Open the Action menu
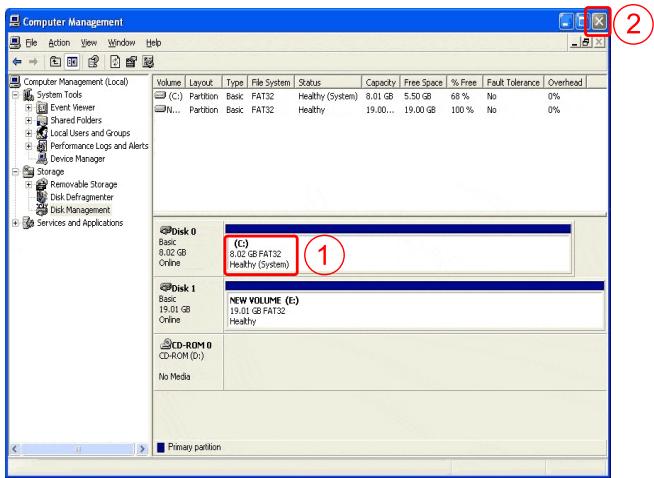The width and height of the screenshot is (654, 478). pyautogui.click(x=59, y=43)
